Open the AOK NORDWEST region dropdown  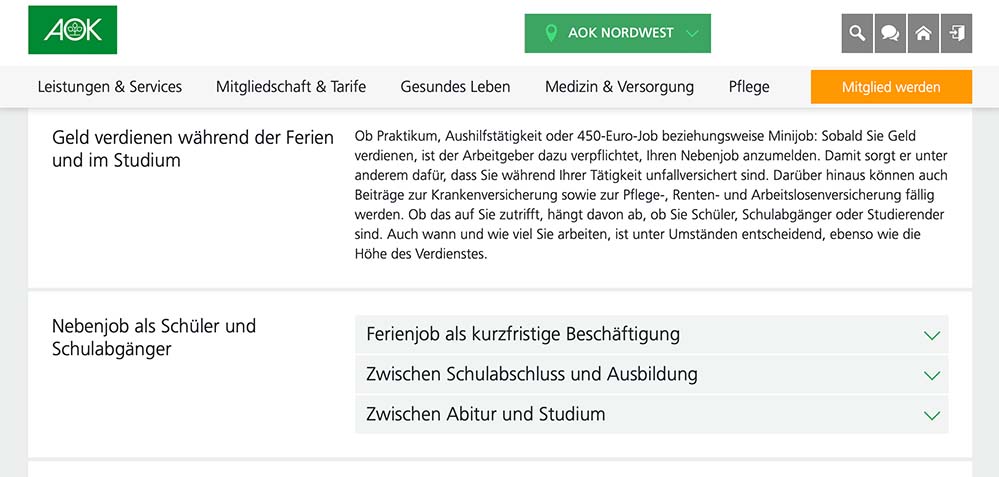[617, 33]
